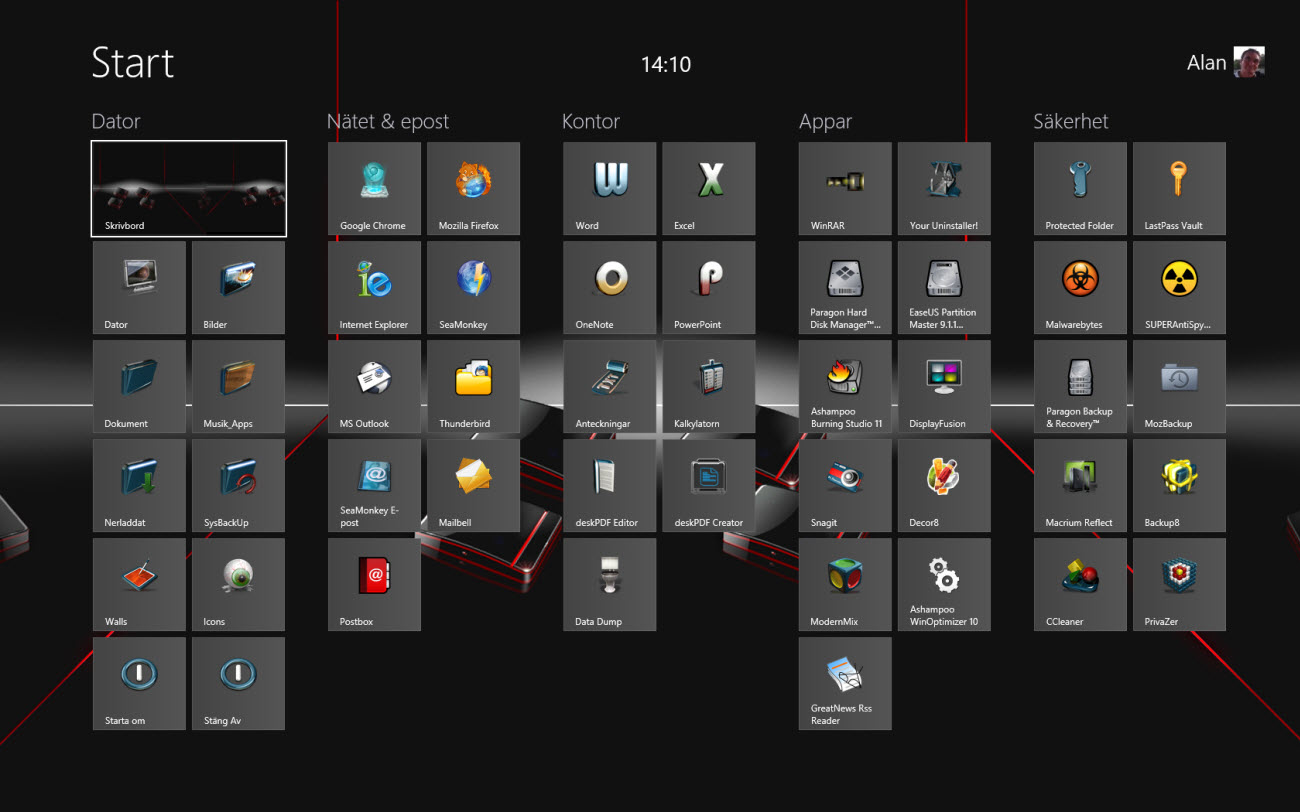
Task: Launch Macrium Reflect
Action: point(1080,485)
